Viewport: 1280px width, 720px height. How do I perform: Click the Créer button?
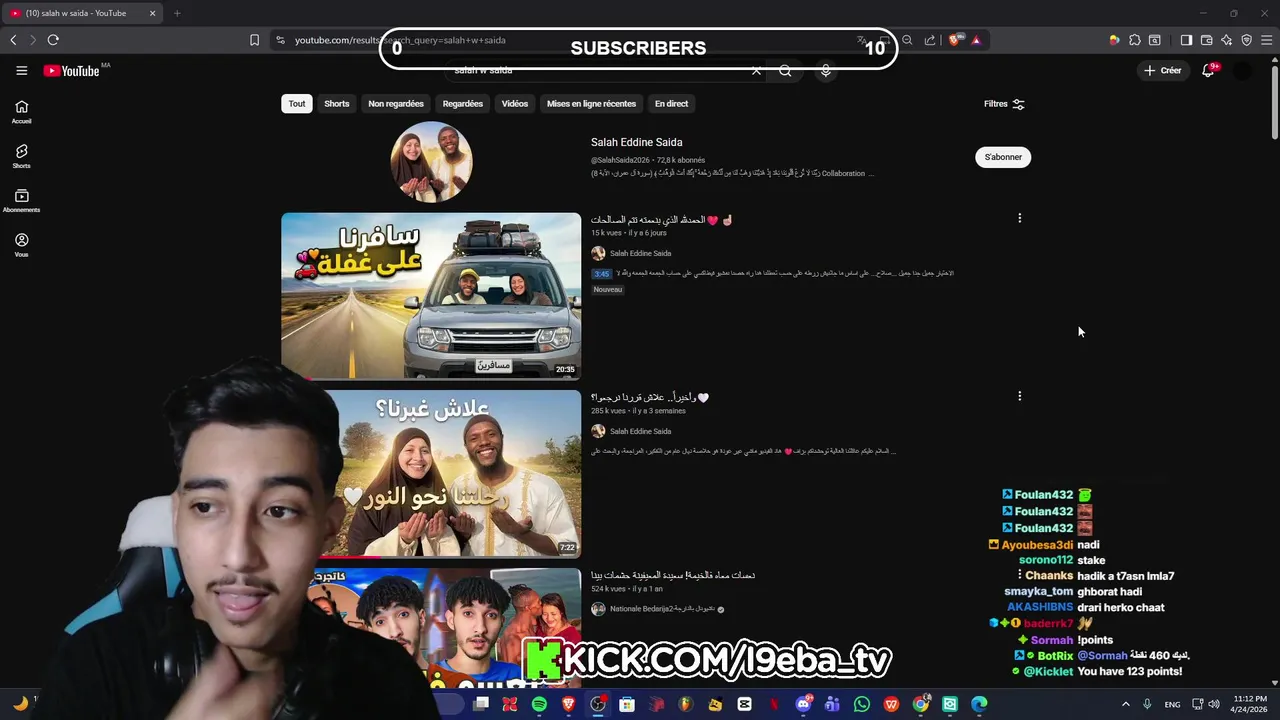tap(1163, 71)
